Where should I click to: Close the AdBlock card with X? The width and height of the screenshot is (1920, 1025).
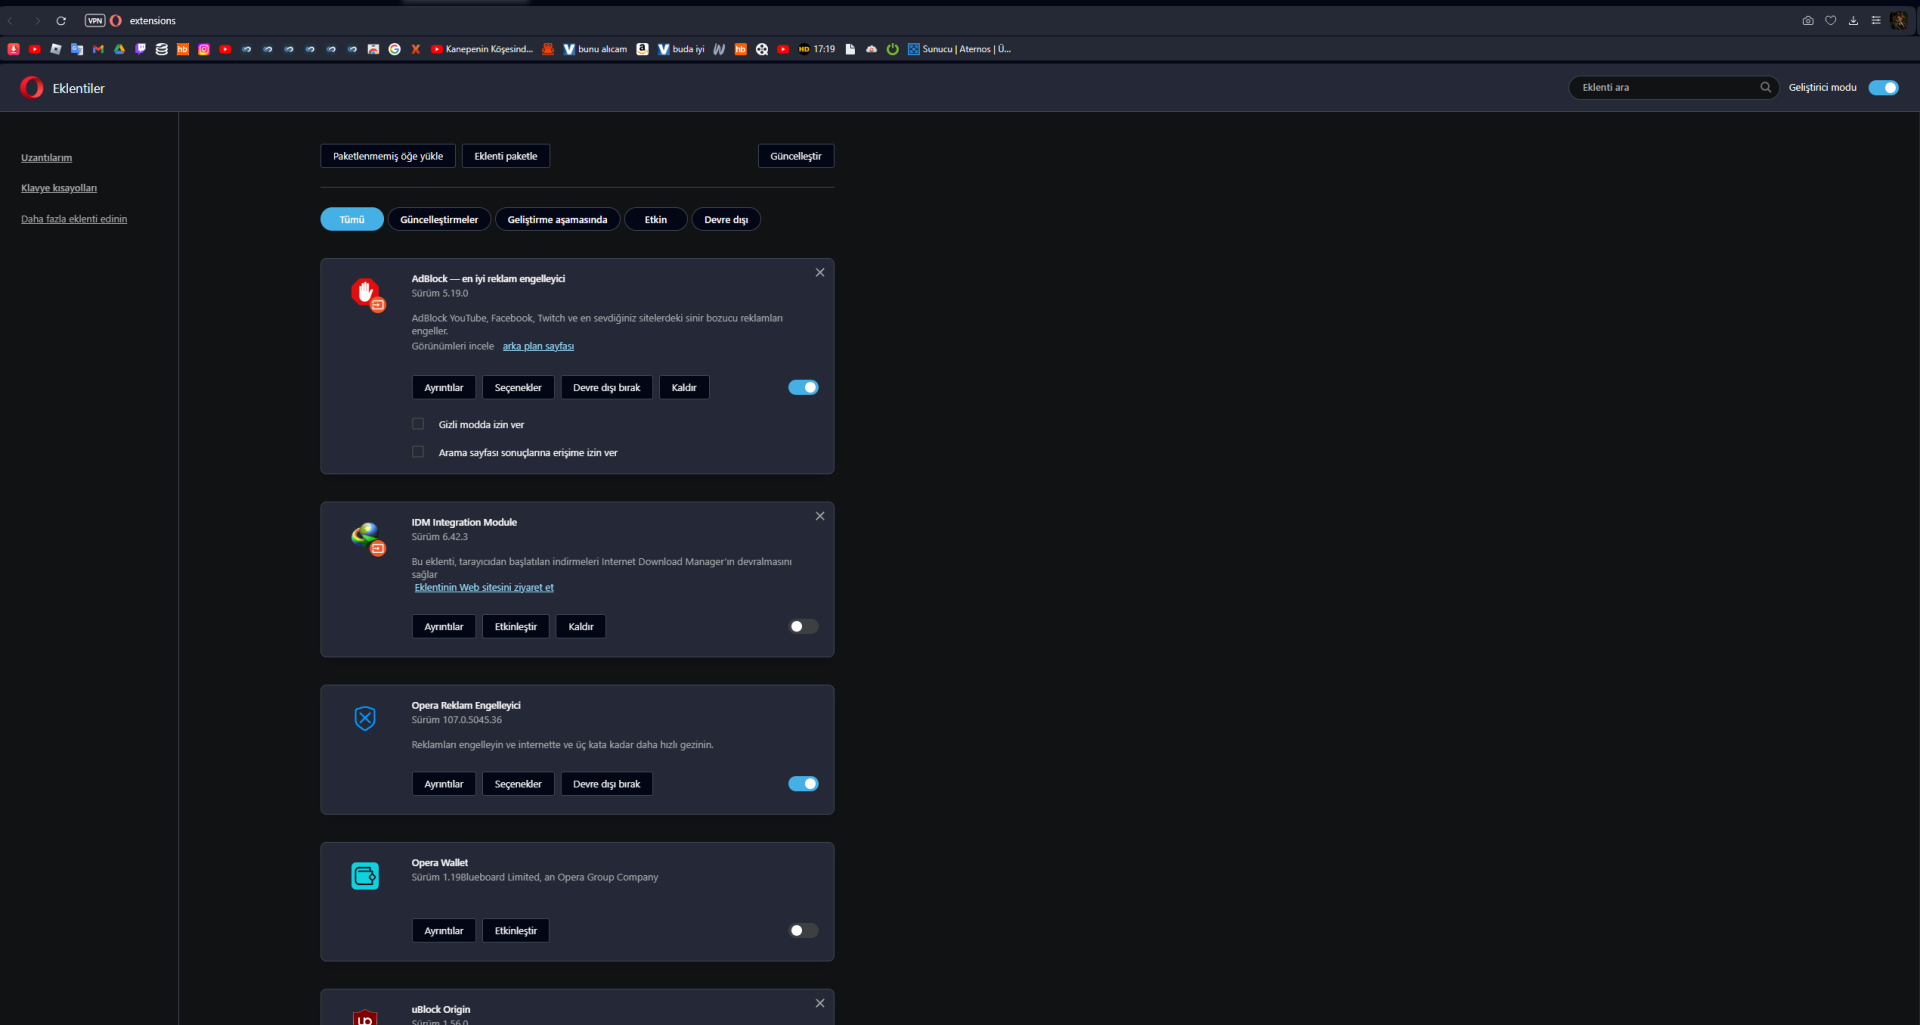click(820, 273)
